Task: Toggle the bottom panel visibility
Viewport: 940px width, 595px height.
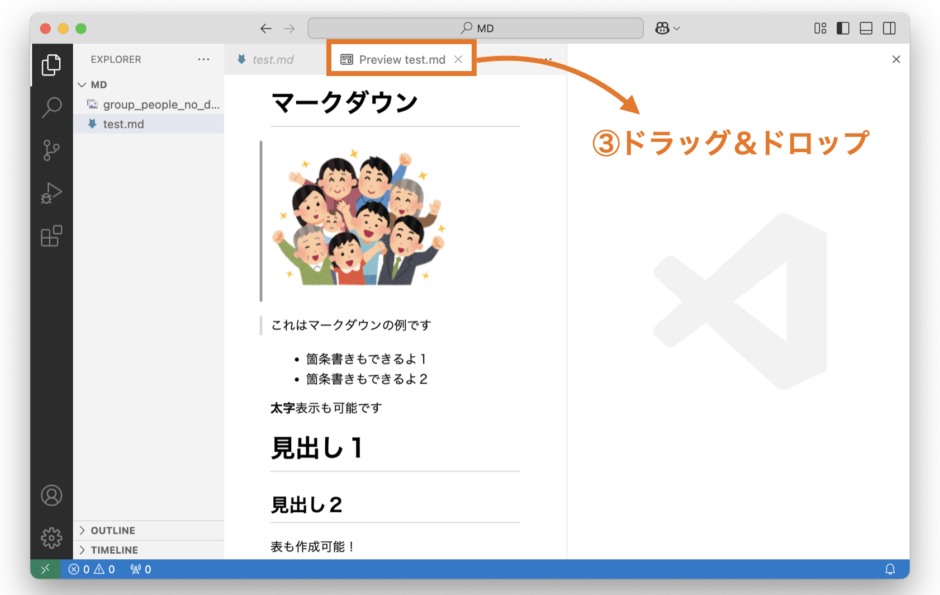Action: coord(865,28)
